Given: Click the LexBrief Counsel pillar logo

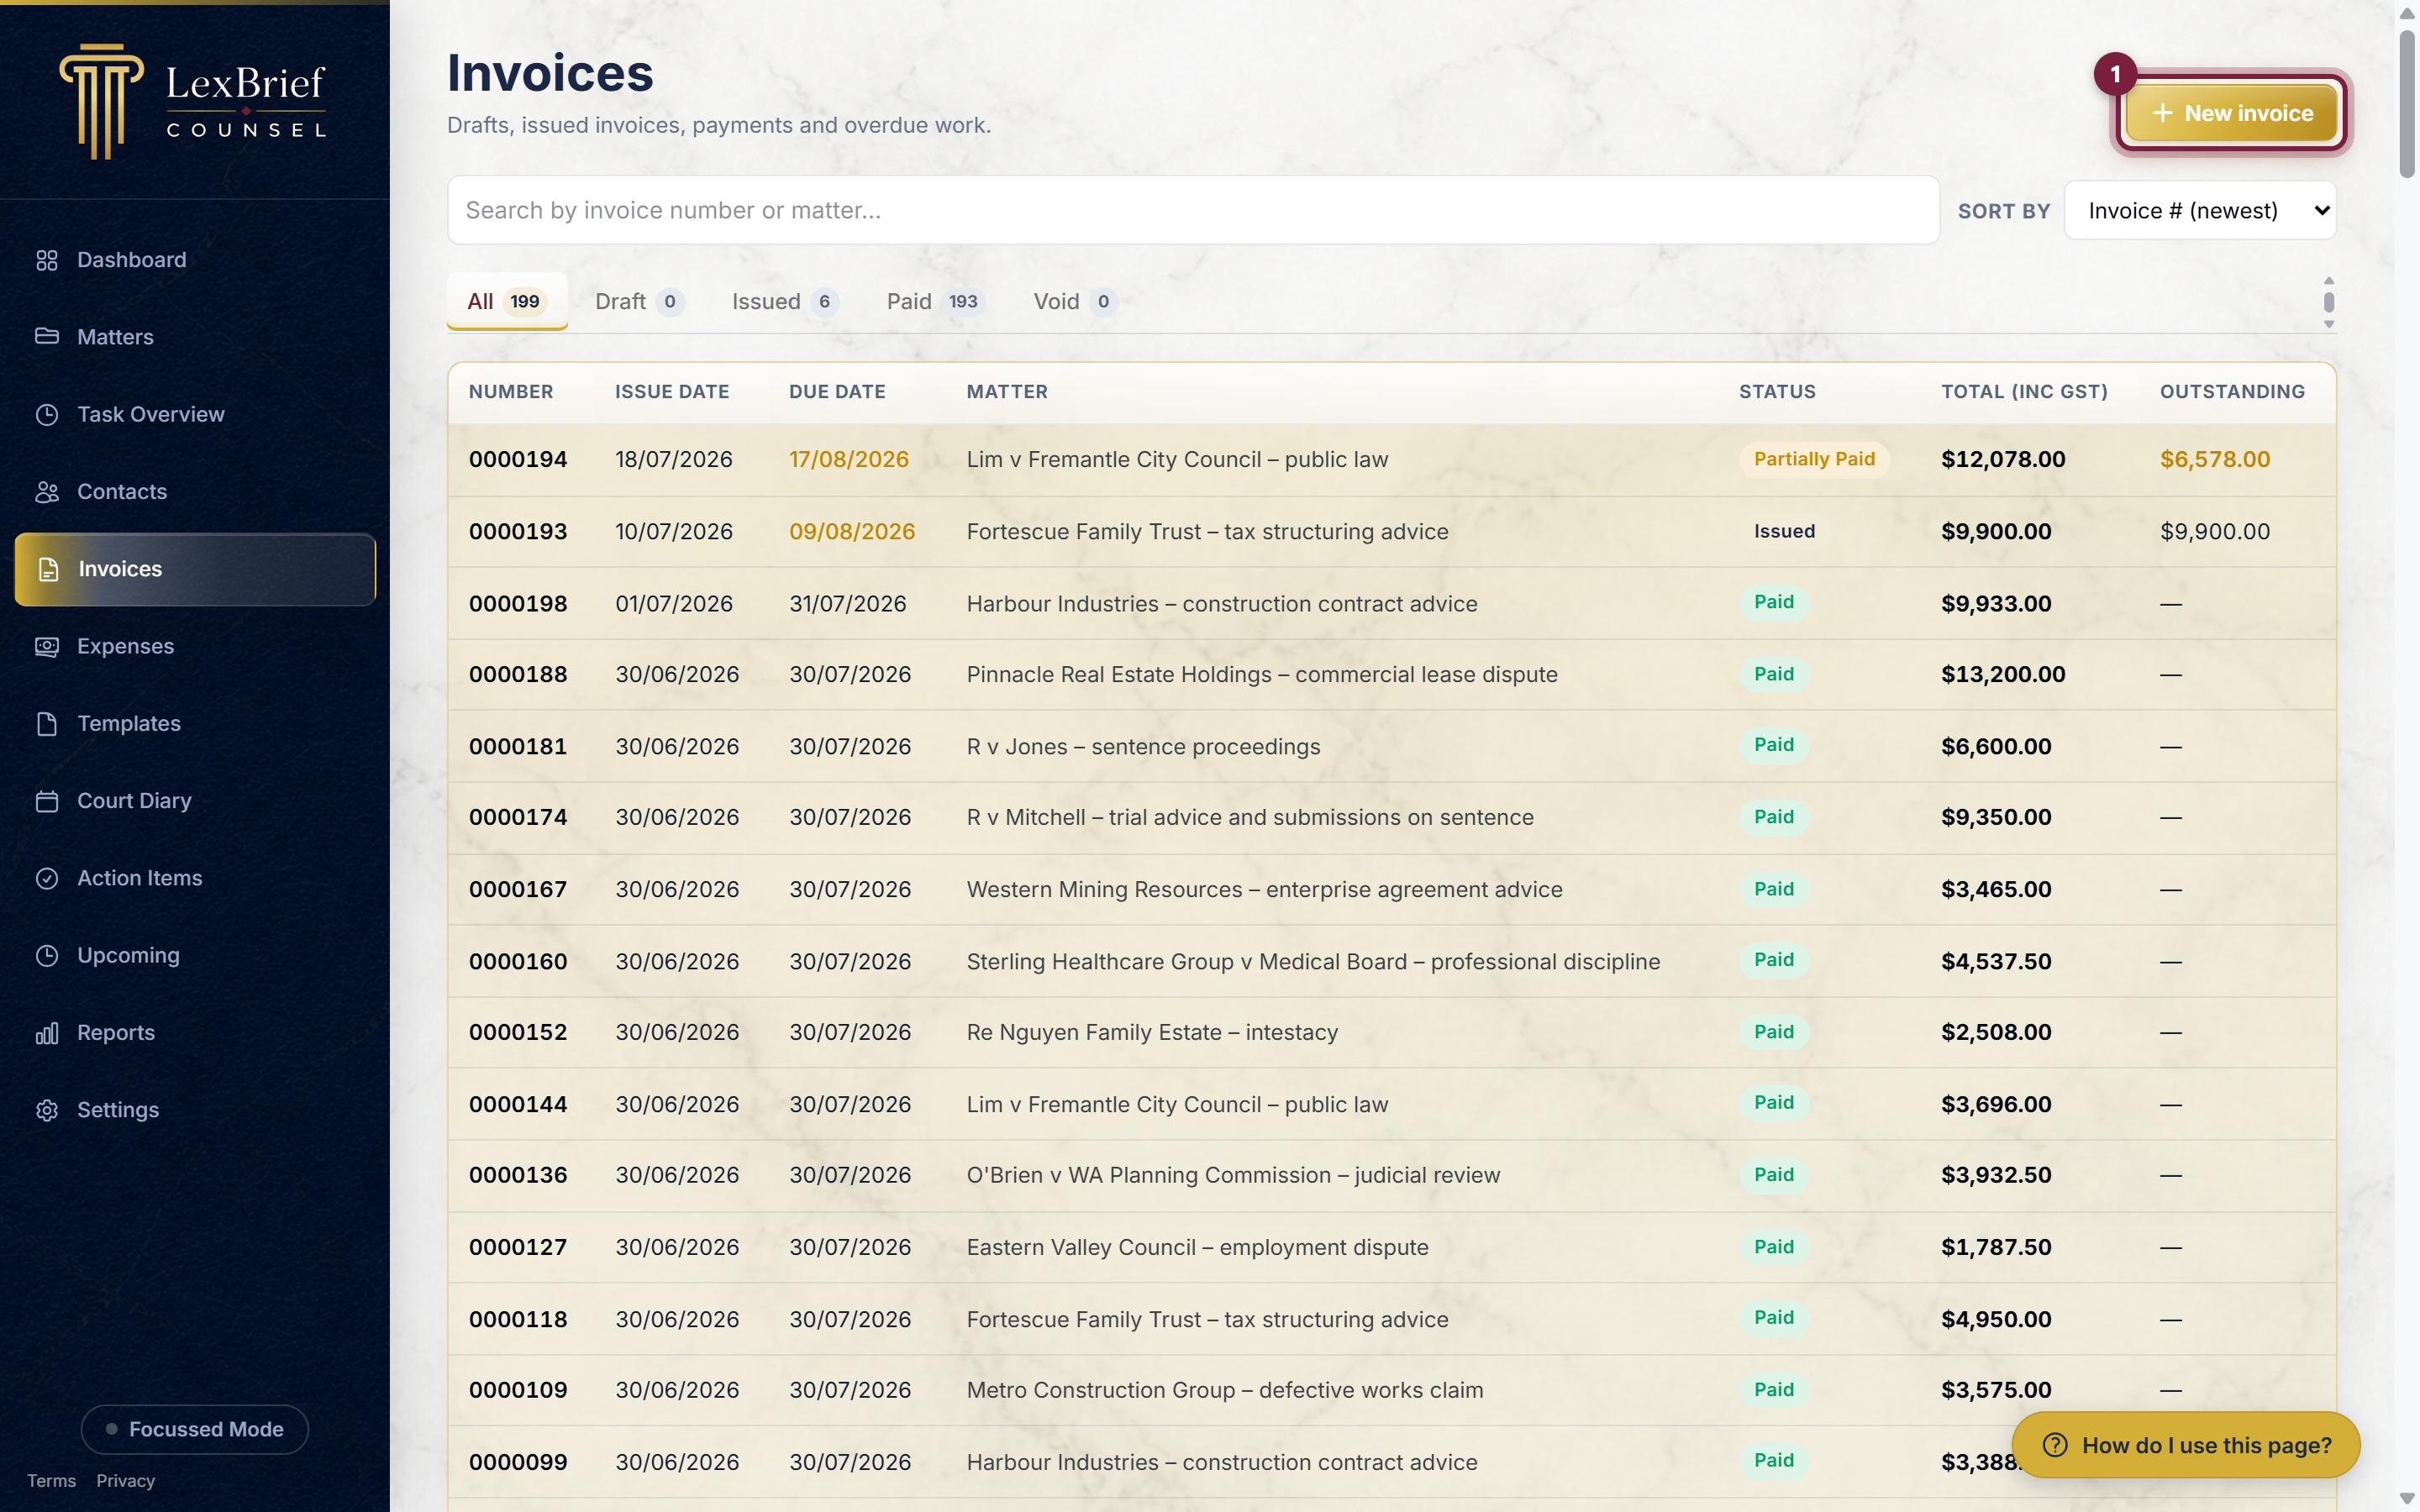Looking at the screenshot, I should pyautogui.click(x=101, y=101).
